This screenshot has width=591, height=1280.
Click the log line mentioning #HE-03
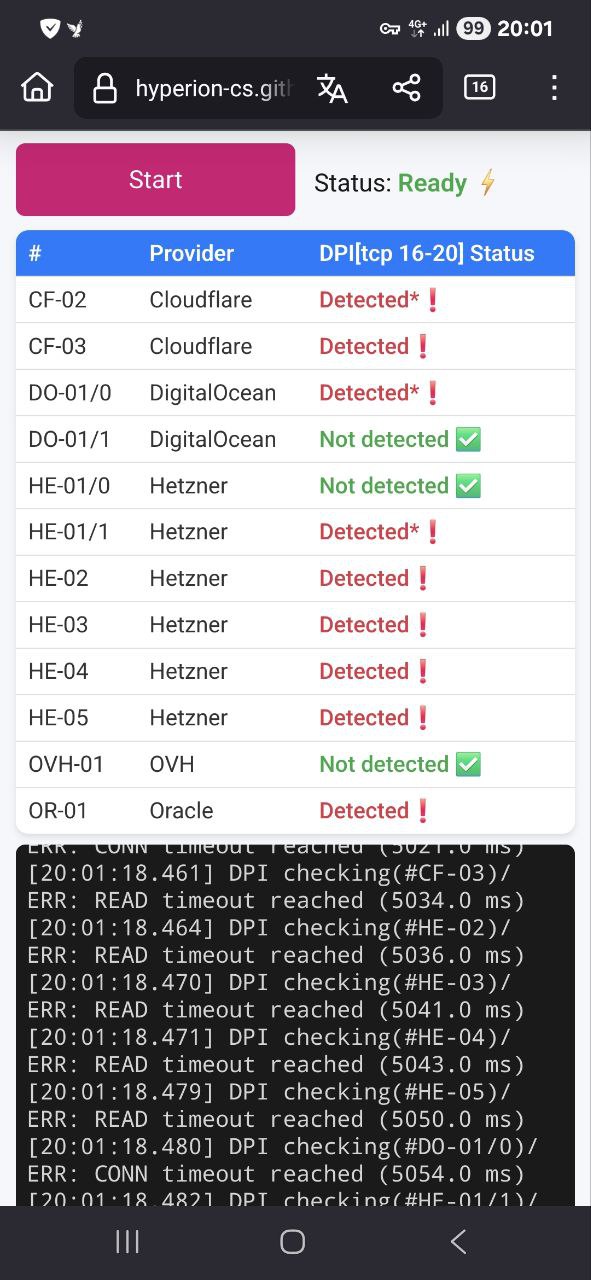point(269,982)
